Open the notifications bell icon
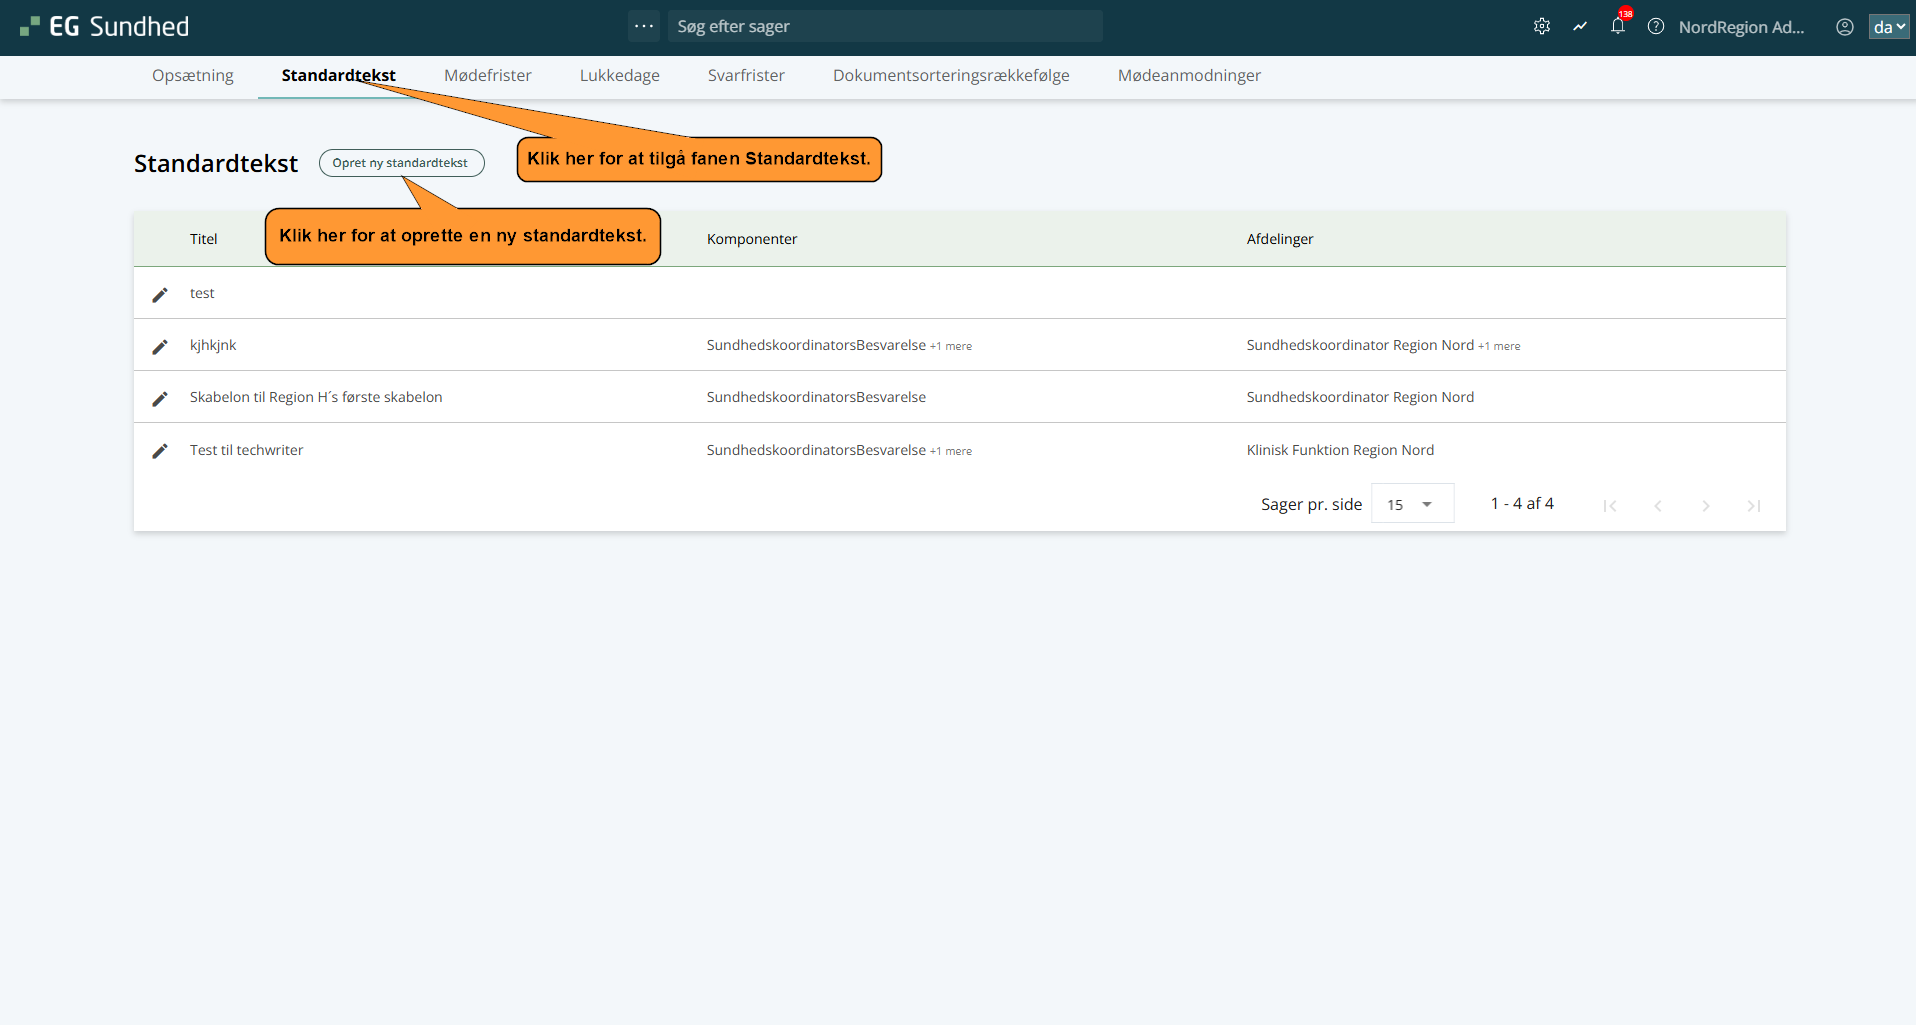1916x1025 pixels. [1617, 27]
